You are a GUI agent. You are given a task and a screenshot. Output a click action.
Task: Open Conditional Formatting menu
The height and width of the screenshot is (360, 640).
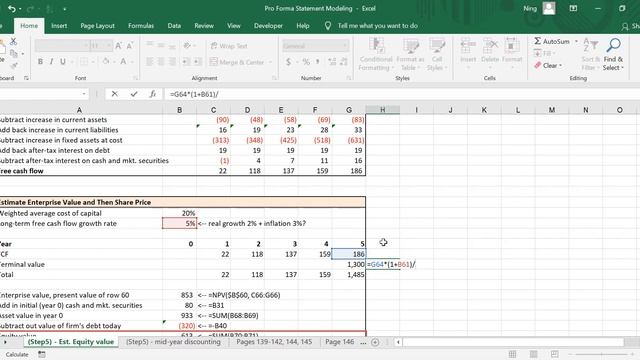click(x=376, y=54)
